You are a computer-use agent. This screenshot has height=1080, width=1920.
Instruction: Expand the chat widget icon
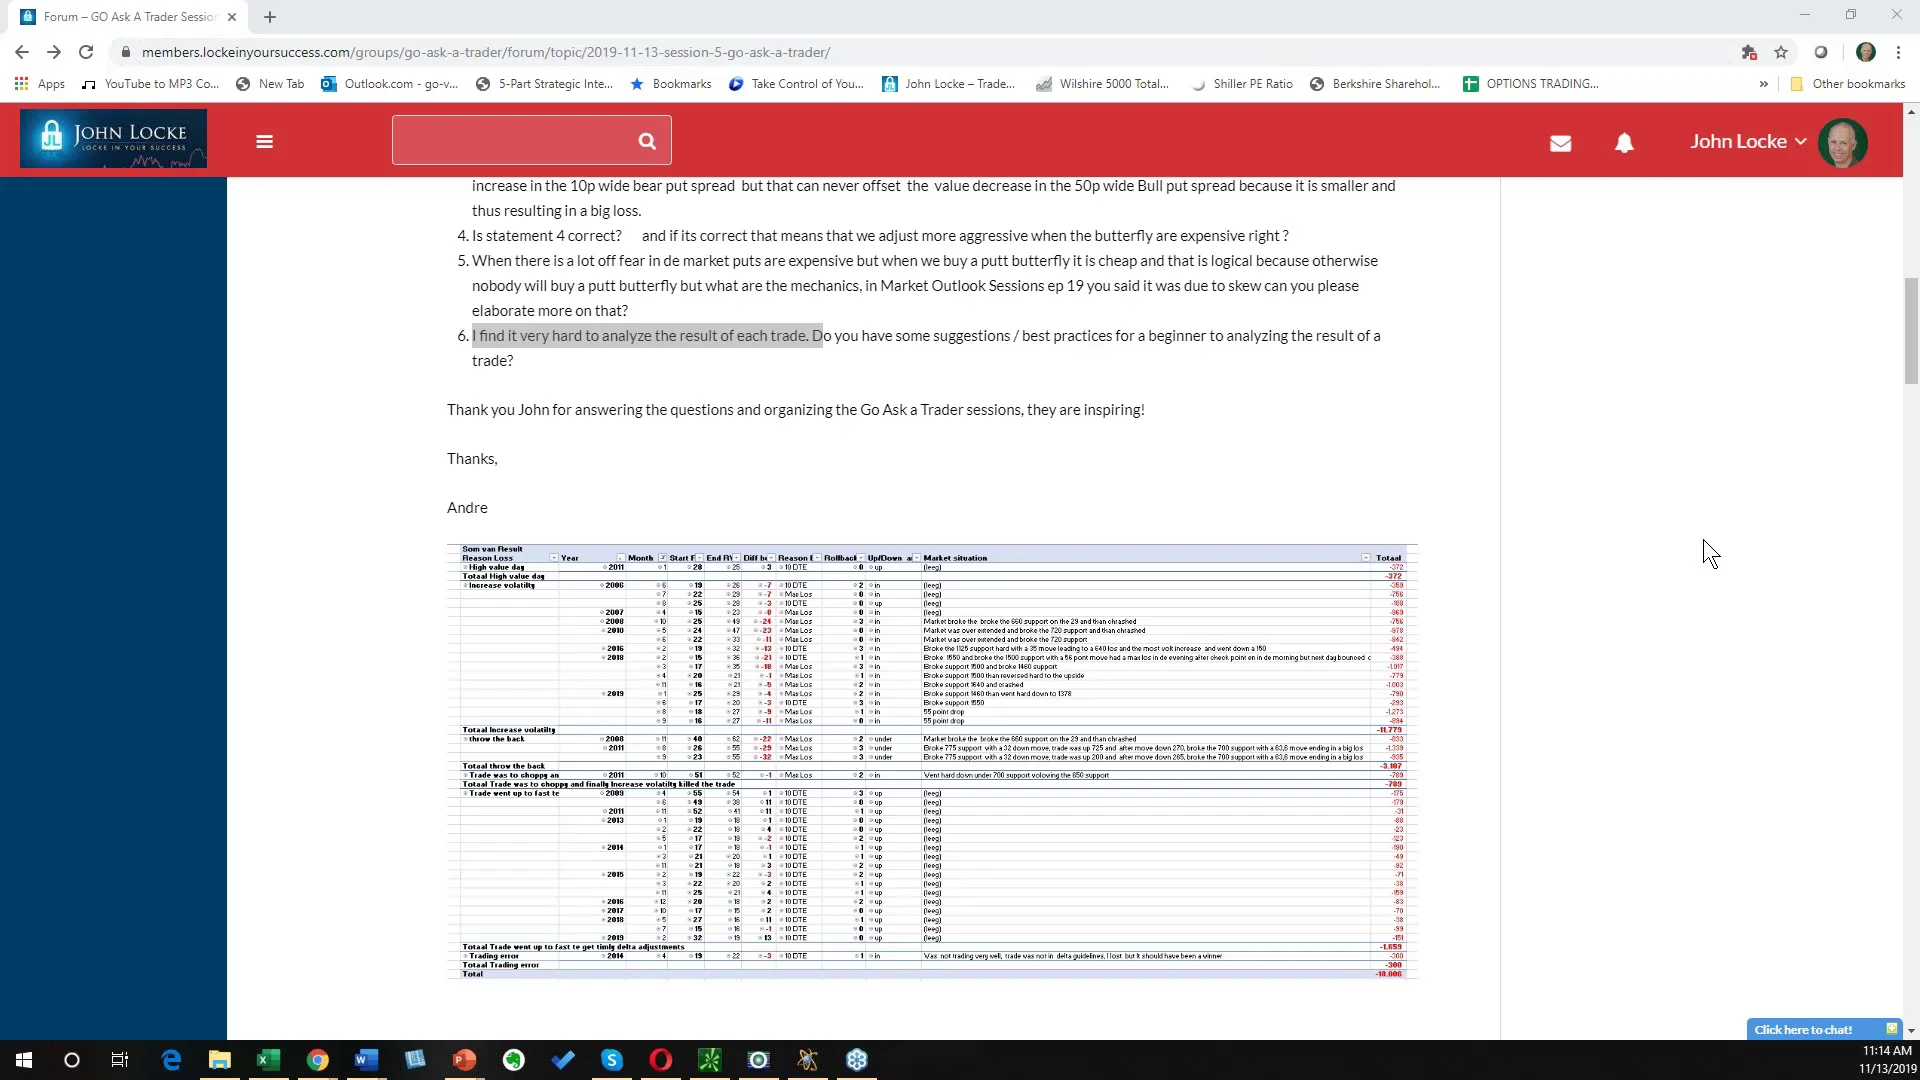1892,1028
